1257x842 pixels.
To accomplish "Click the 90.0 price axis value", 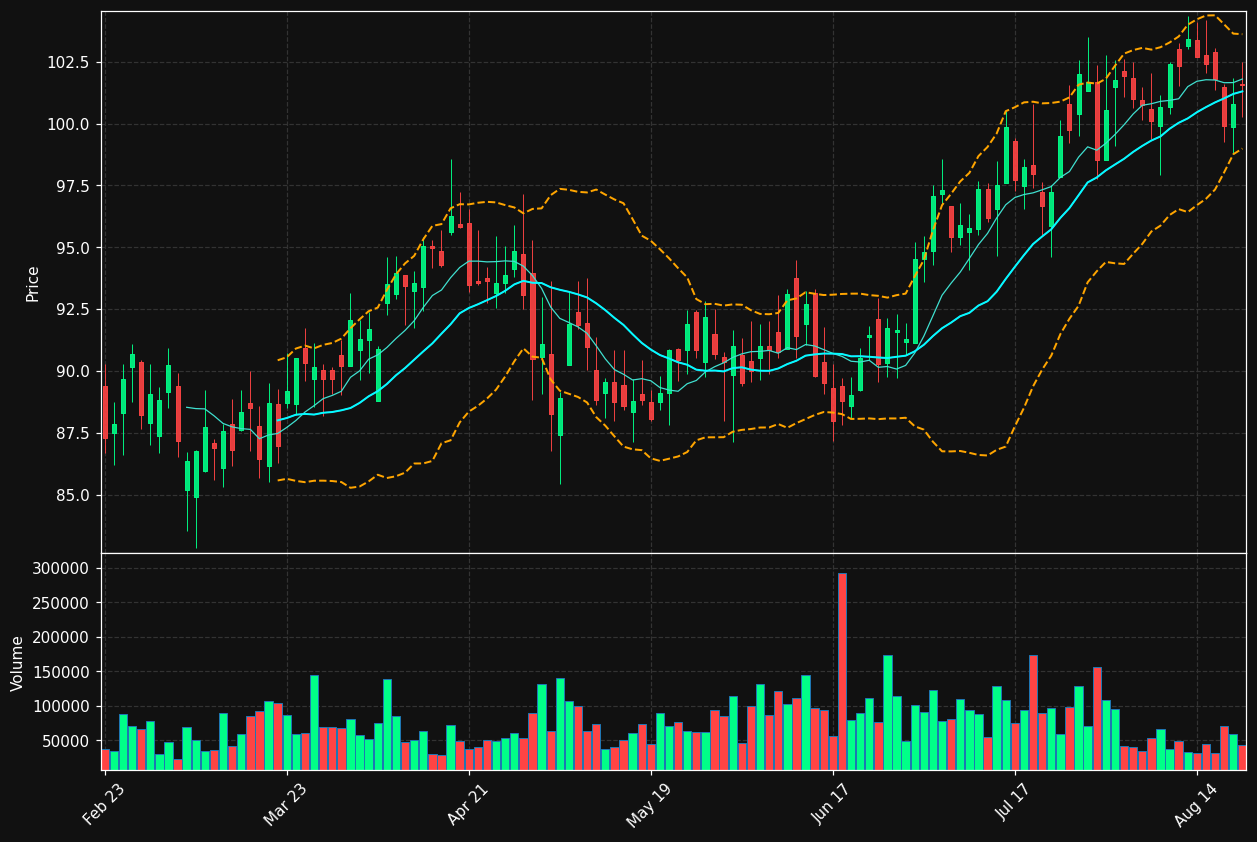I will [74, 372].
